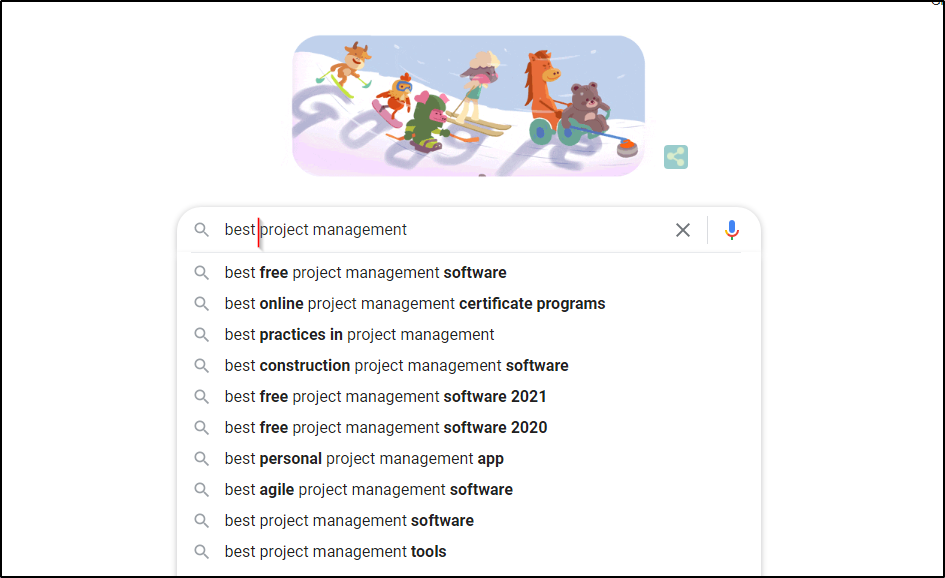Screen dimensions: 945x578
Task: Click magnifier icon beside 'best construction project management software'
Action: point(202,365)
